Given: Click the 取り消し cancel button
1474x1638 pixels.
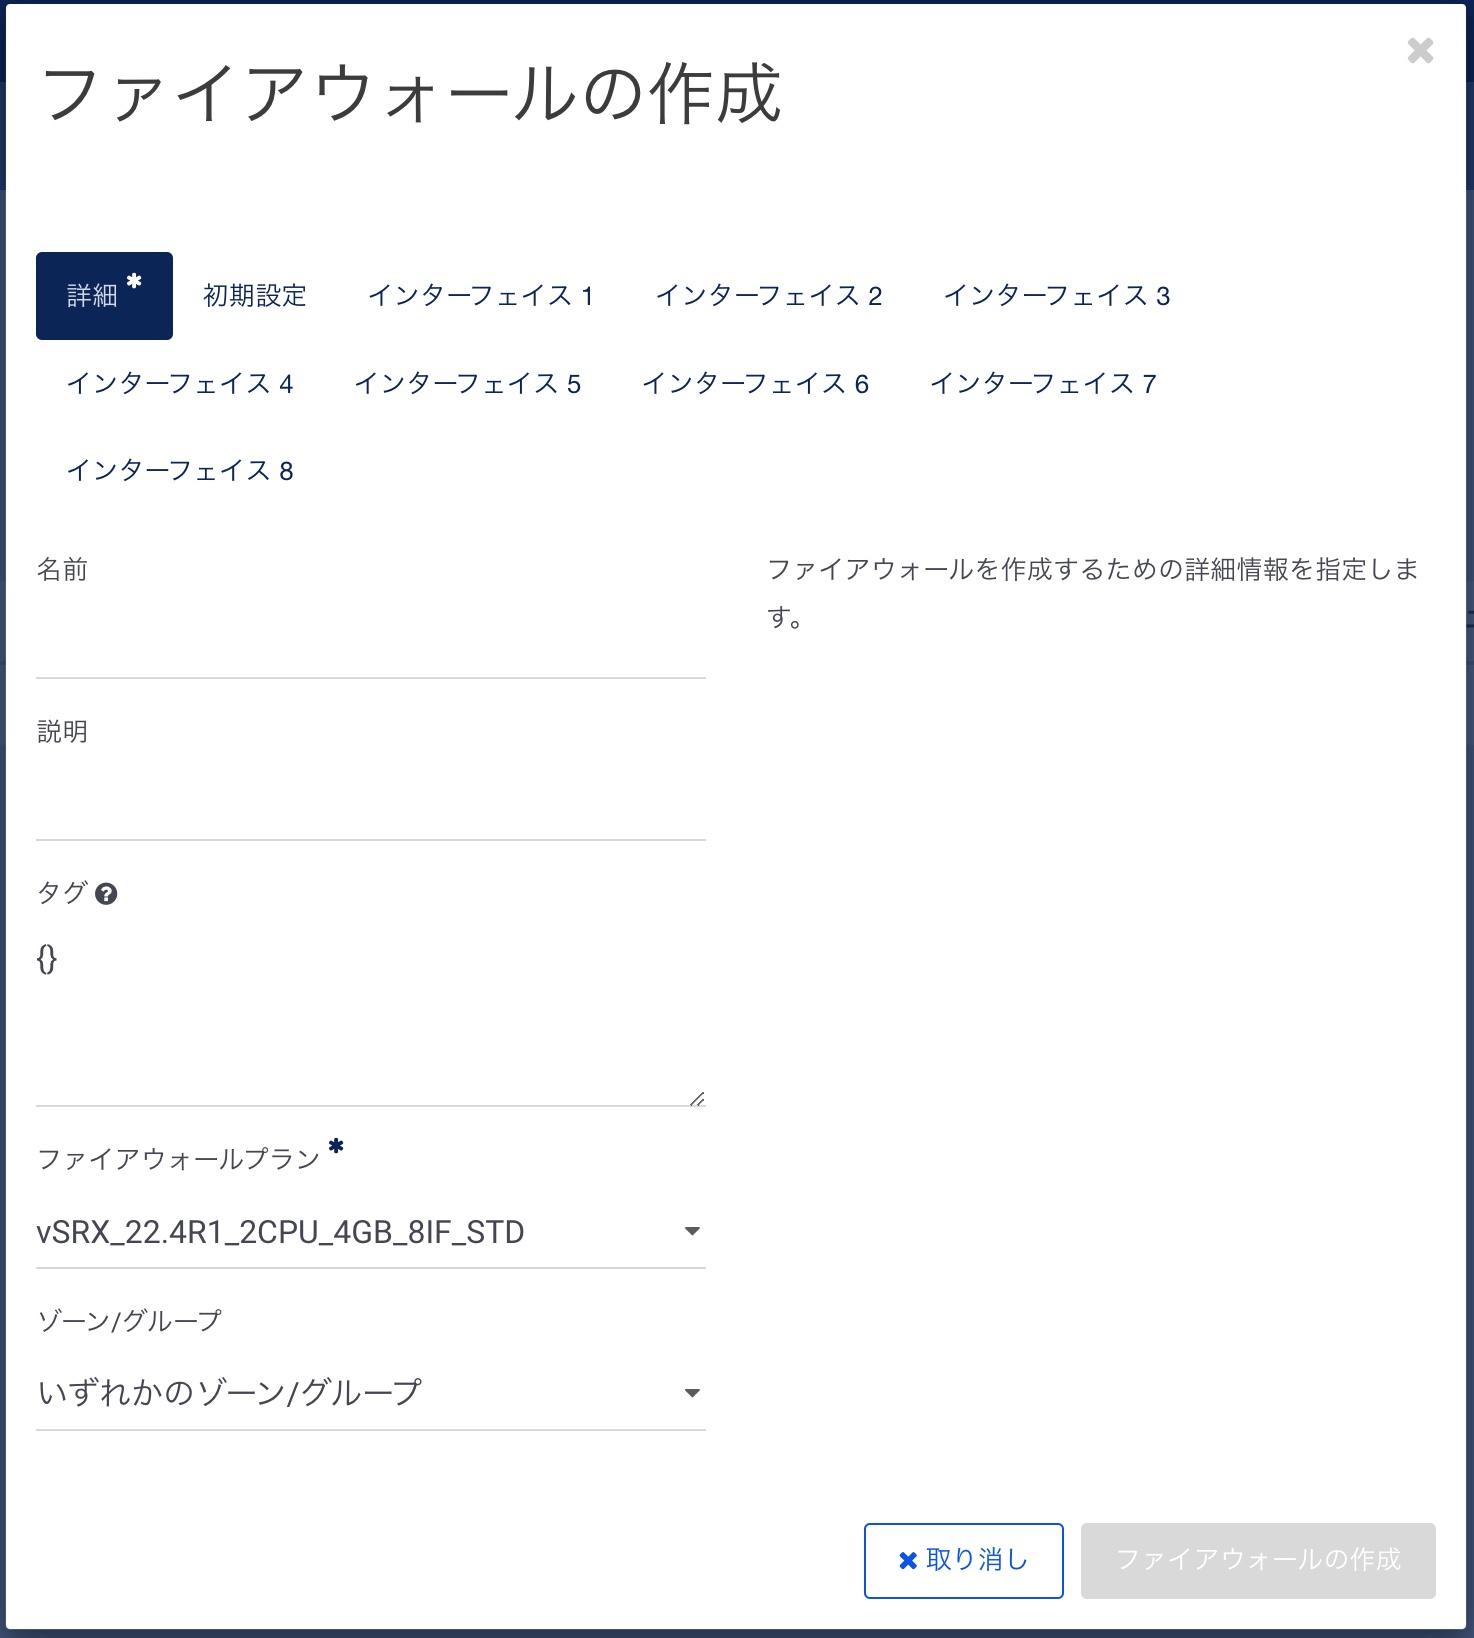Looking at the screenshot, I should [964, 1561].
